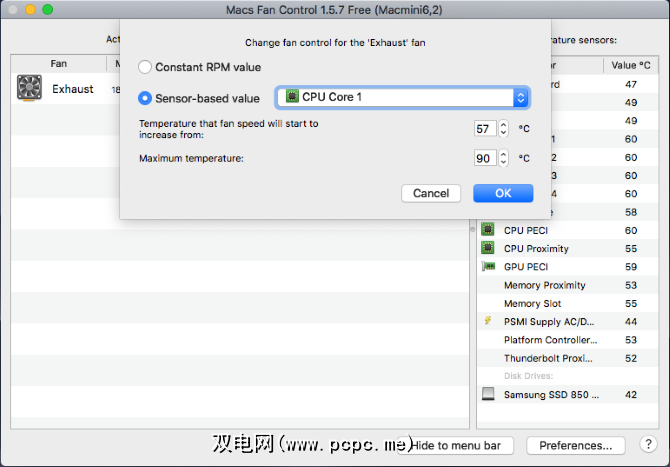Select the Memory Proximity sensor row

[567, 285]
